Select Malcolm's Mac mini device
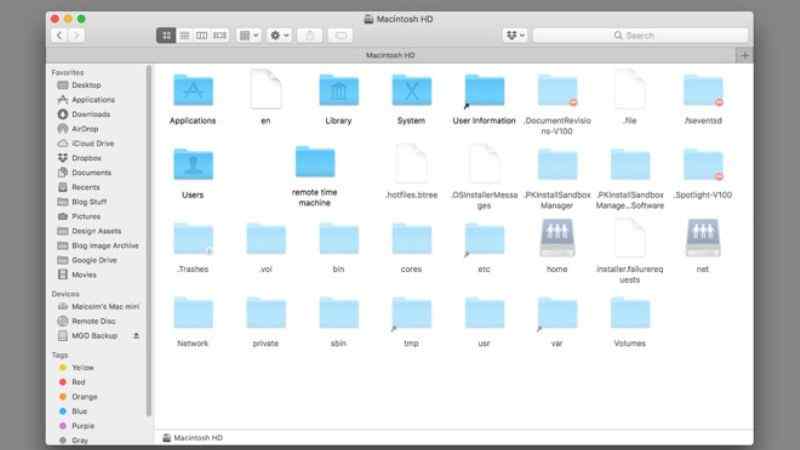This screenshot has height=450, width=800. coord(105,307)
